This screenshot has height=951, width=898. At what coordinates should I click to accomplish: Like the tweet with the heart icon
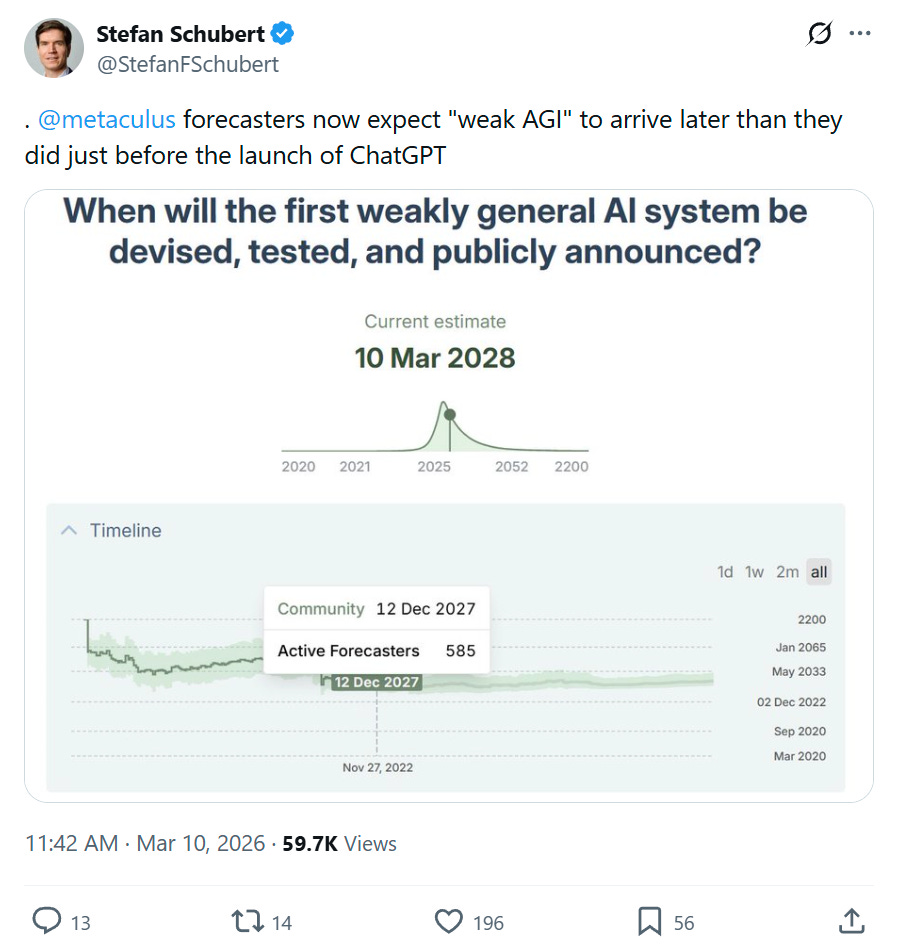click(x=449, y=921)
